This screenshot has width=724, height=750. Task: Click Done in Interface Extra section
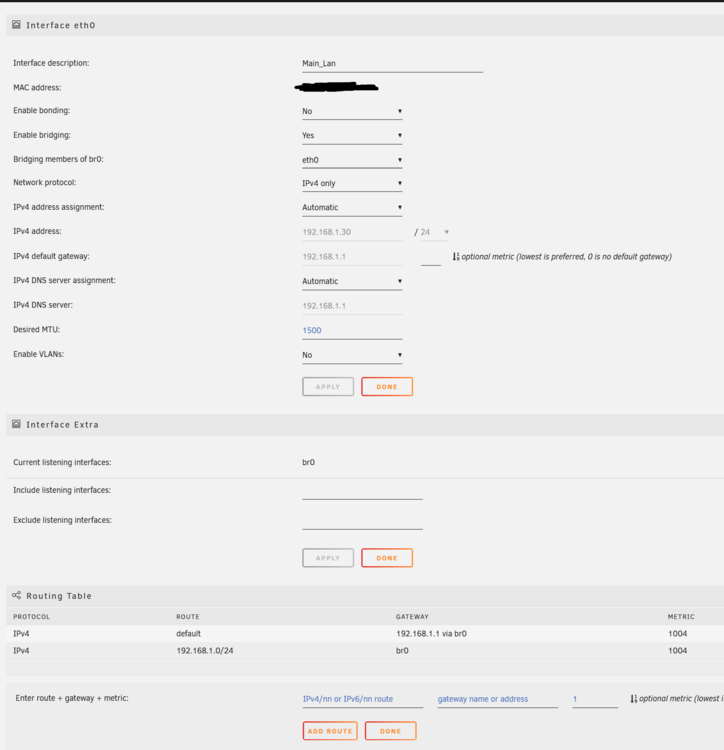click(387, 558)
